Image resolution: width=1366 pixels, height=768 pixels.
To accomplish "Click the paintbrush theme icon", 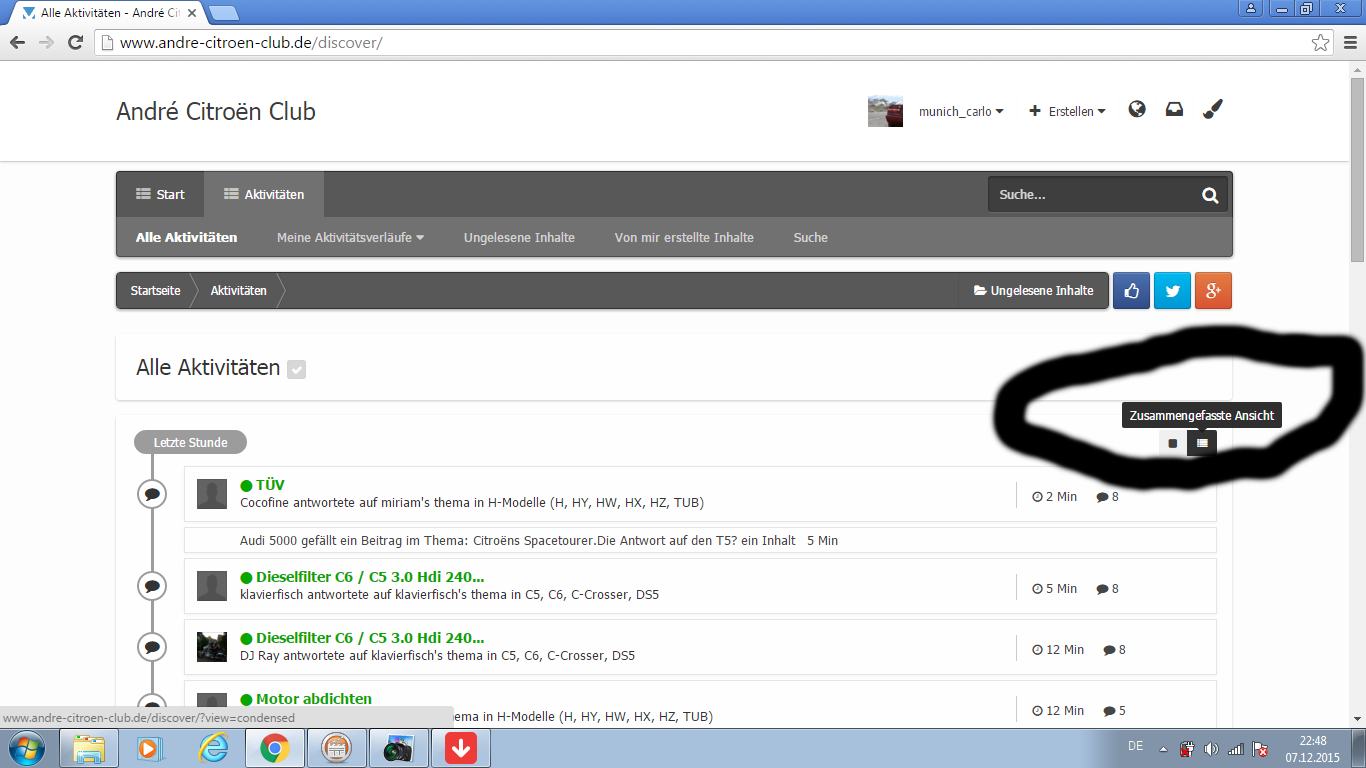I will (1213, 110).
